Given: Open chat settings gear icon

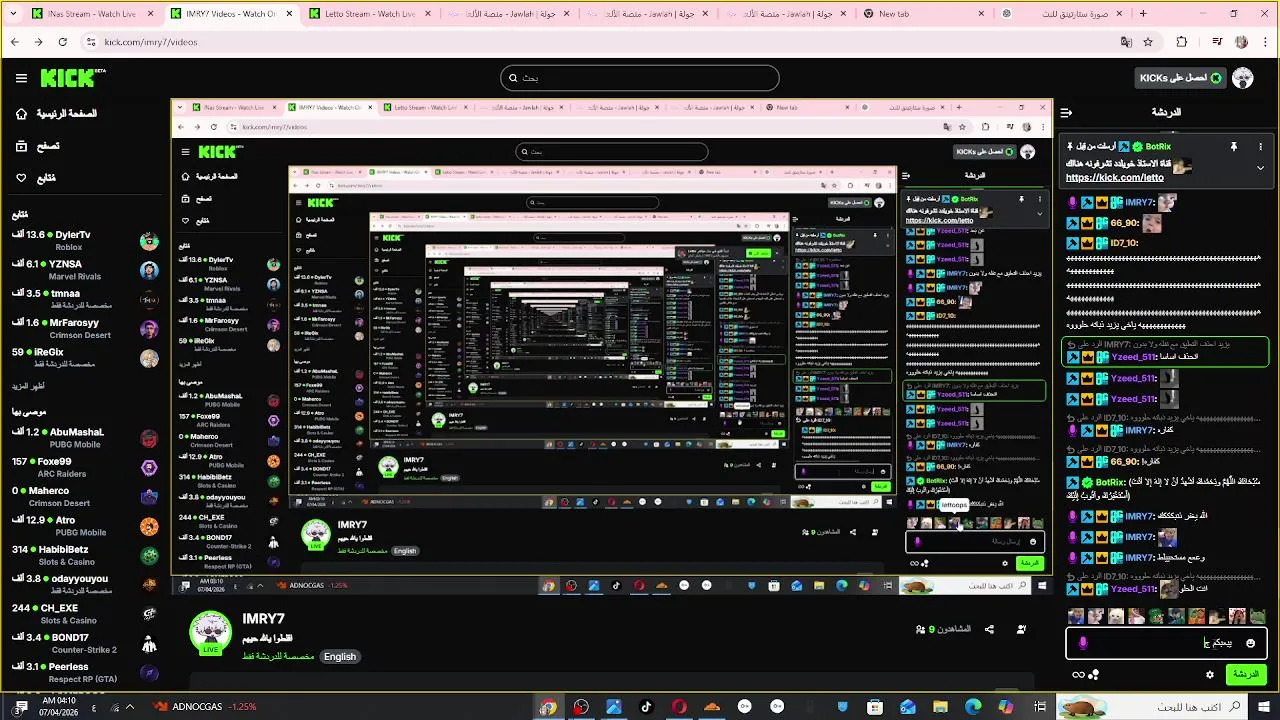Looking at the screenshot, I should (1210, 675).
